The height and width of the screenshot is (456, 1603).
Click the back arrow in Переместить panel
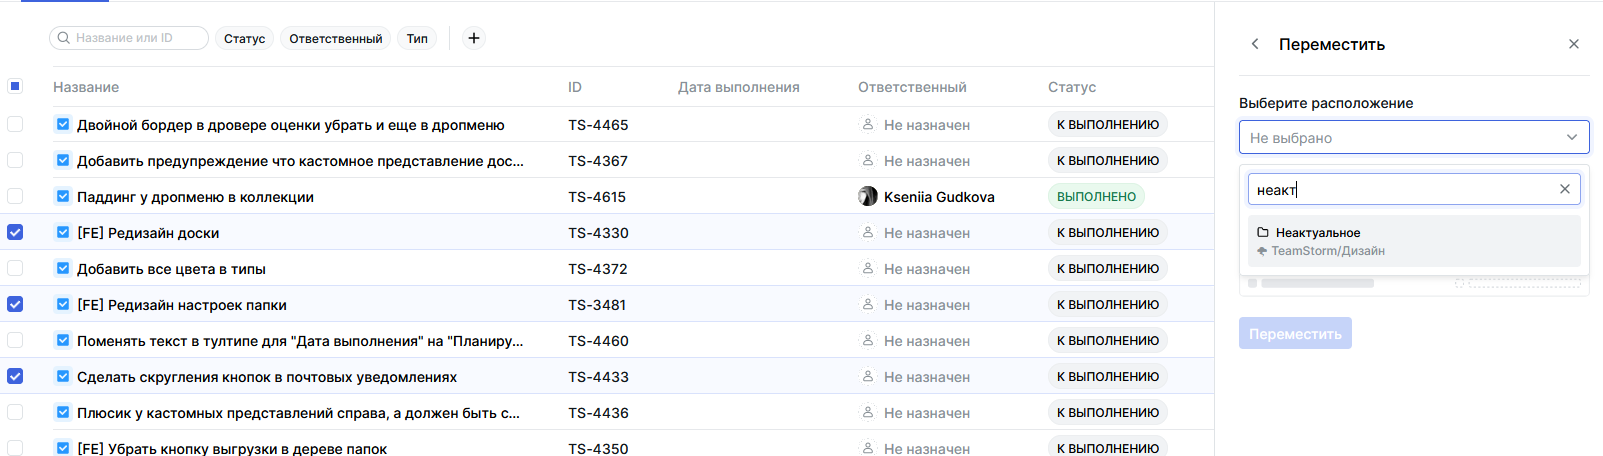(1255, 44)
